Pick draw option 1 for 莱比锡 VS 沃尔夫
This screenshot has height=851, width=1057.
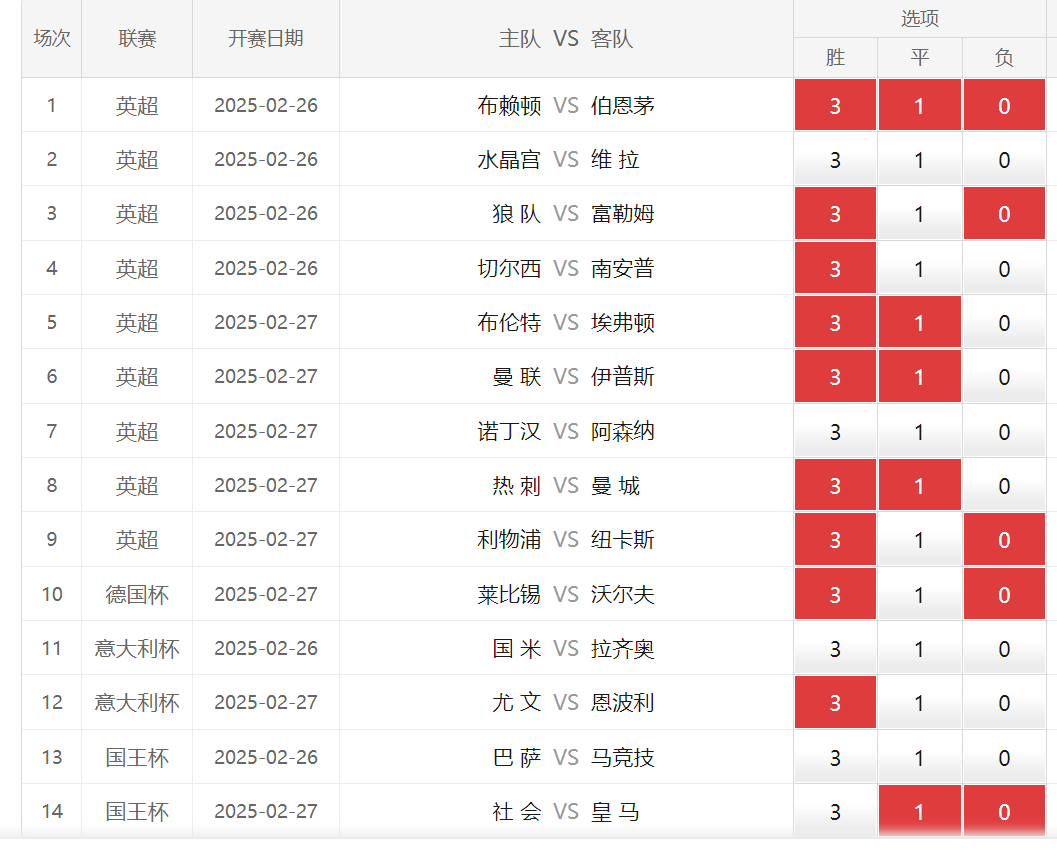(x=919, y=594)
